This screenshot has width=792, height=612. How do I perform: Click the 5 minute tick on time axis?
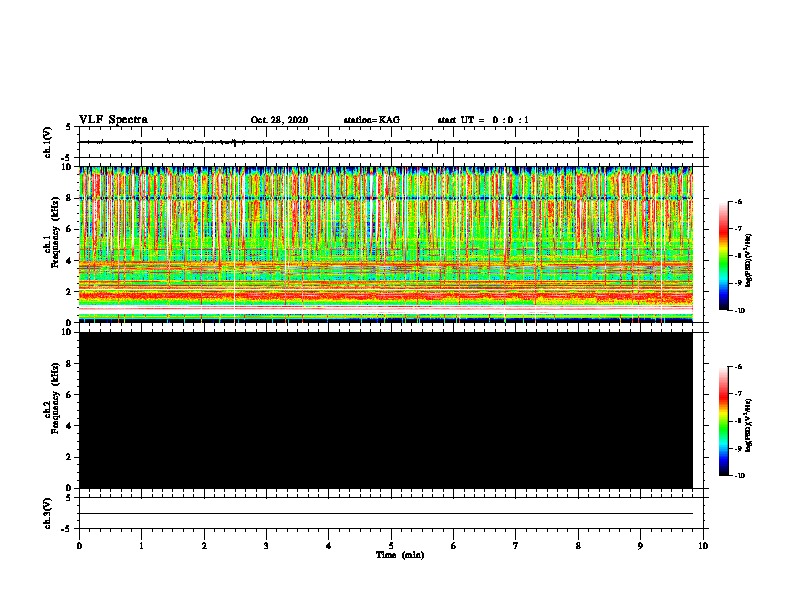pyautogui.click(x=391, y=546)
